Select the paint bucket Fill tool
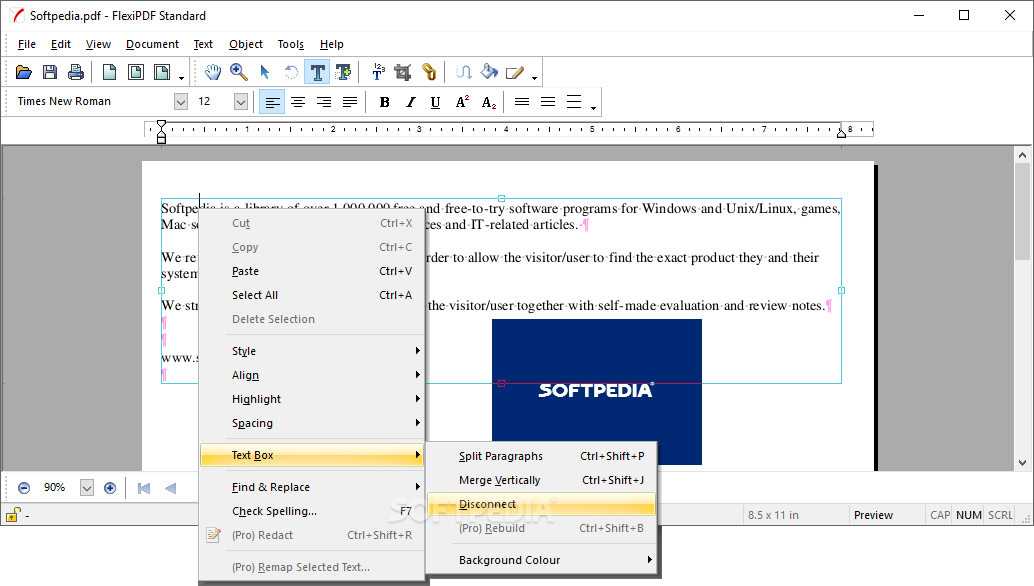 coord(489,72)
